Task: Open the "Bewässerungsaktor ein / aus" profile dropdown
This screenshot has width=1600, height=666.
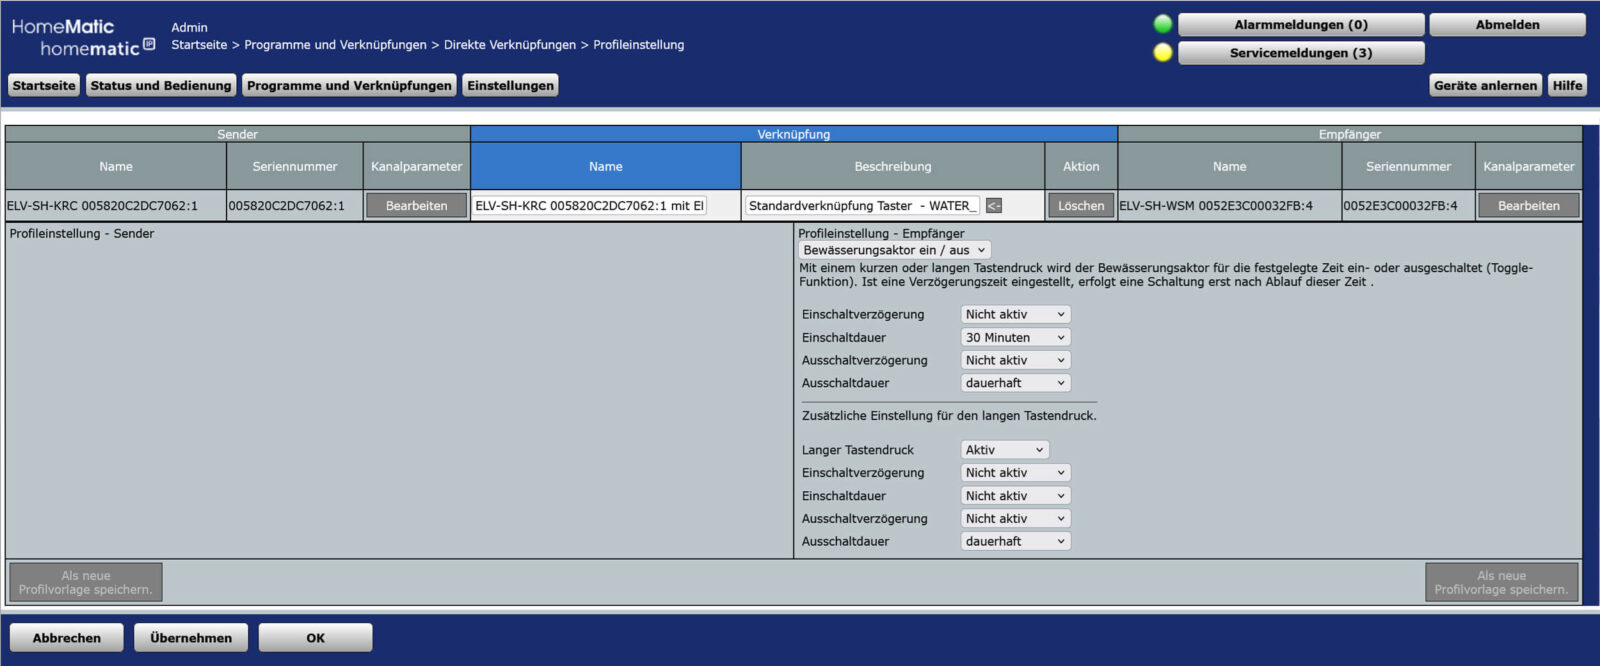Action: pyautogui.click(x=895, y=250)
